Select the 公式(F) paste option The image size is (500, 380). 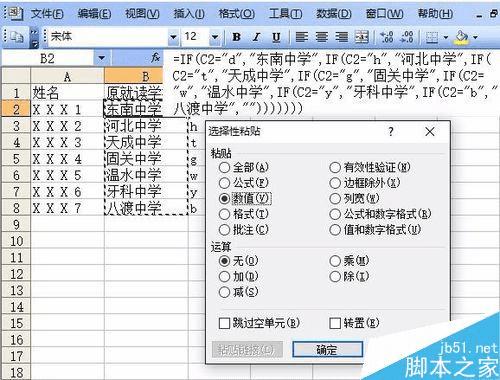click(244, 183)
